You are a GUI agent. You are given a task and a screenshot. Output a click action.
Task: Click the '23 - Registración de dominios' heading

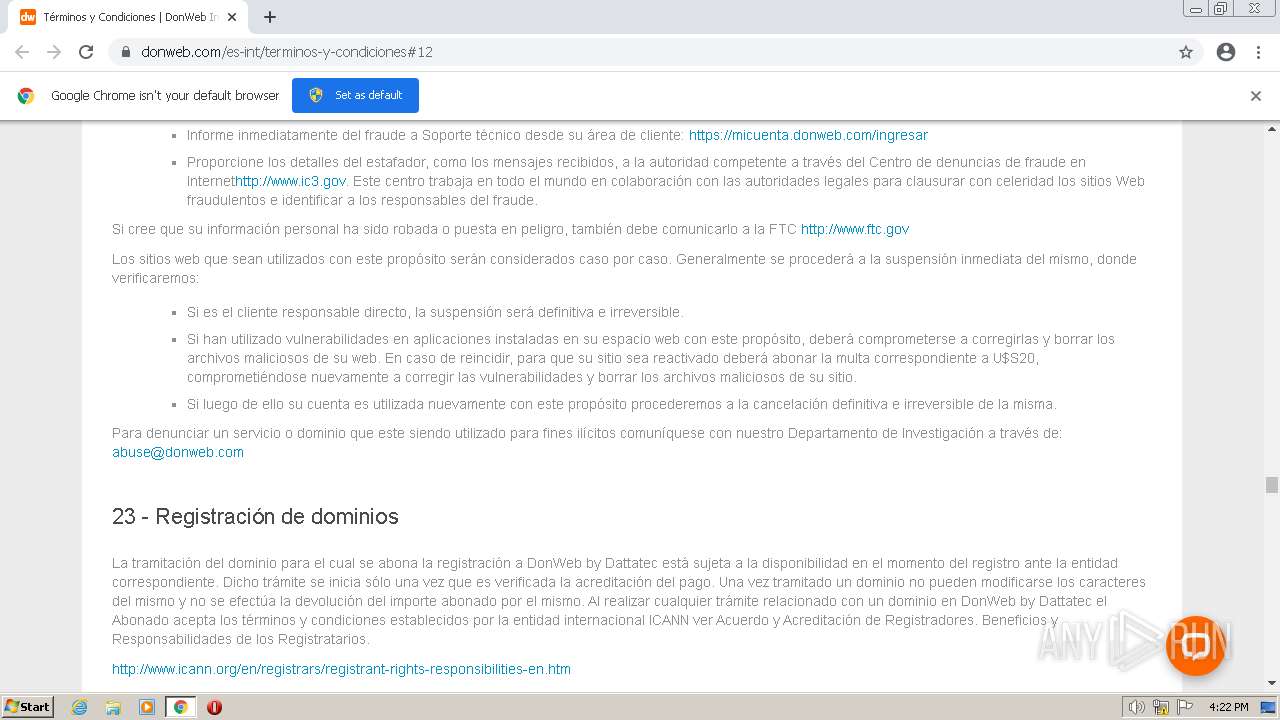point(255,516)
